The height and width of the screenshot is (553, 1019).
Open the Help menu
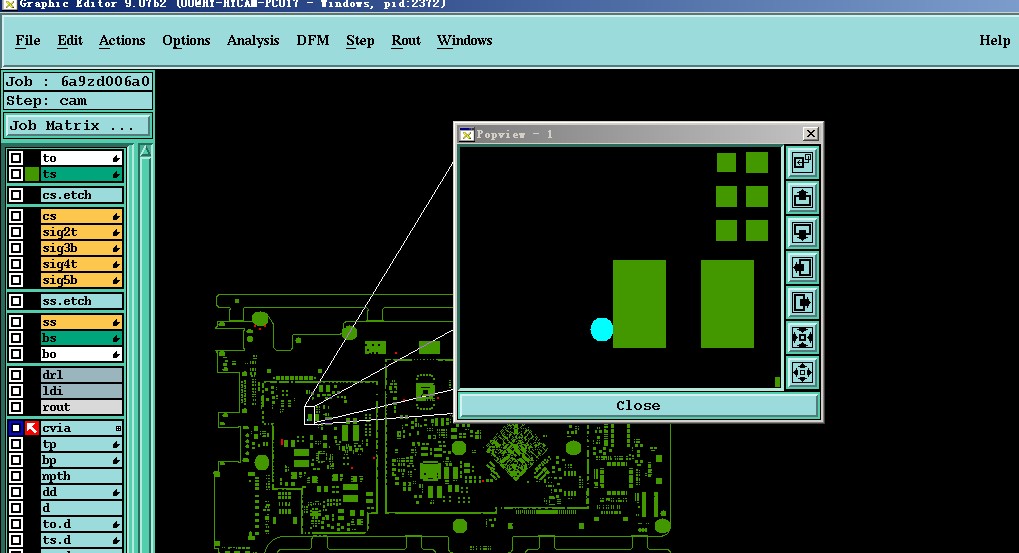[994, 40]
